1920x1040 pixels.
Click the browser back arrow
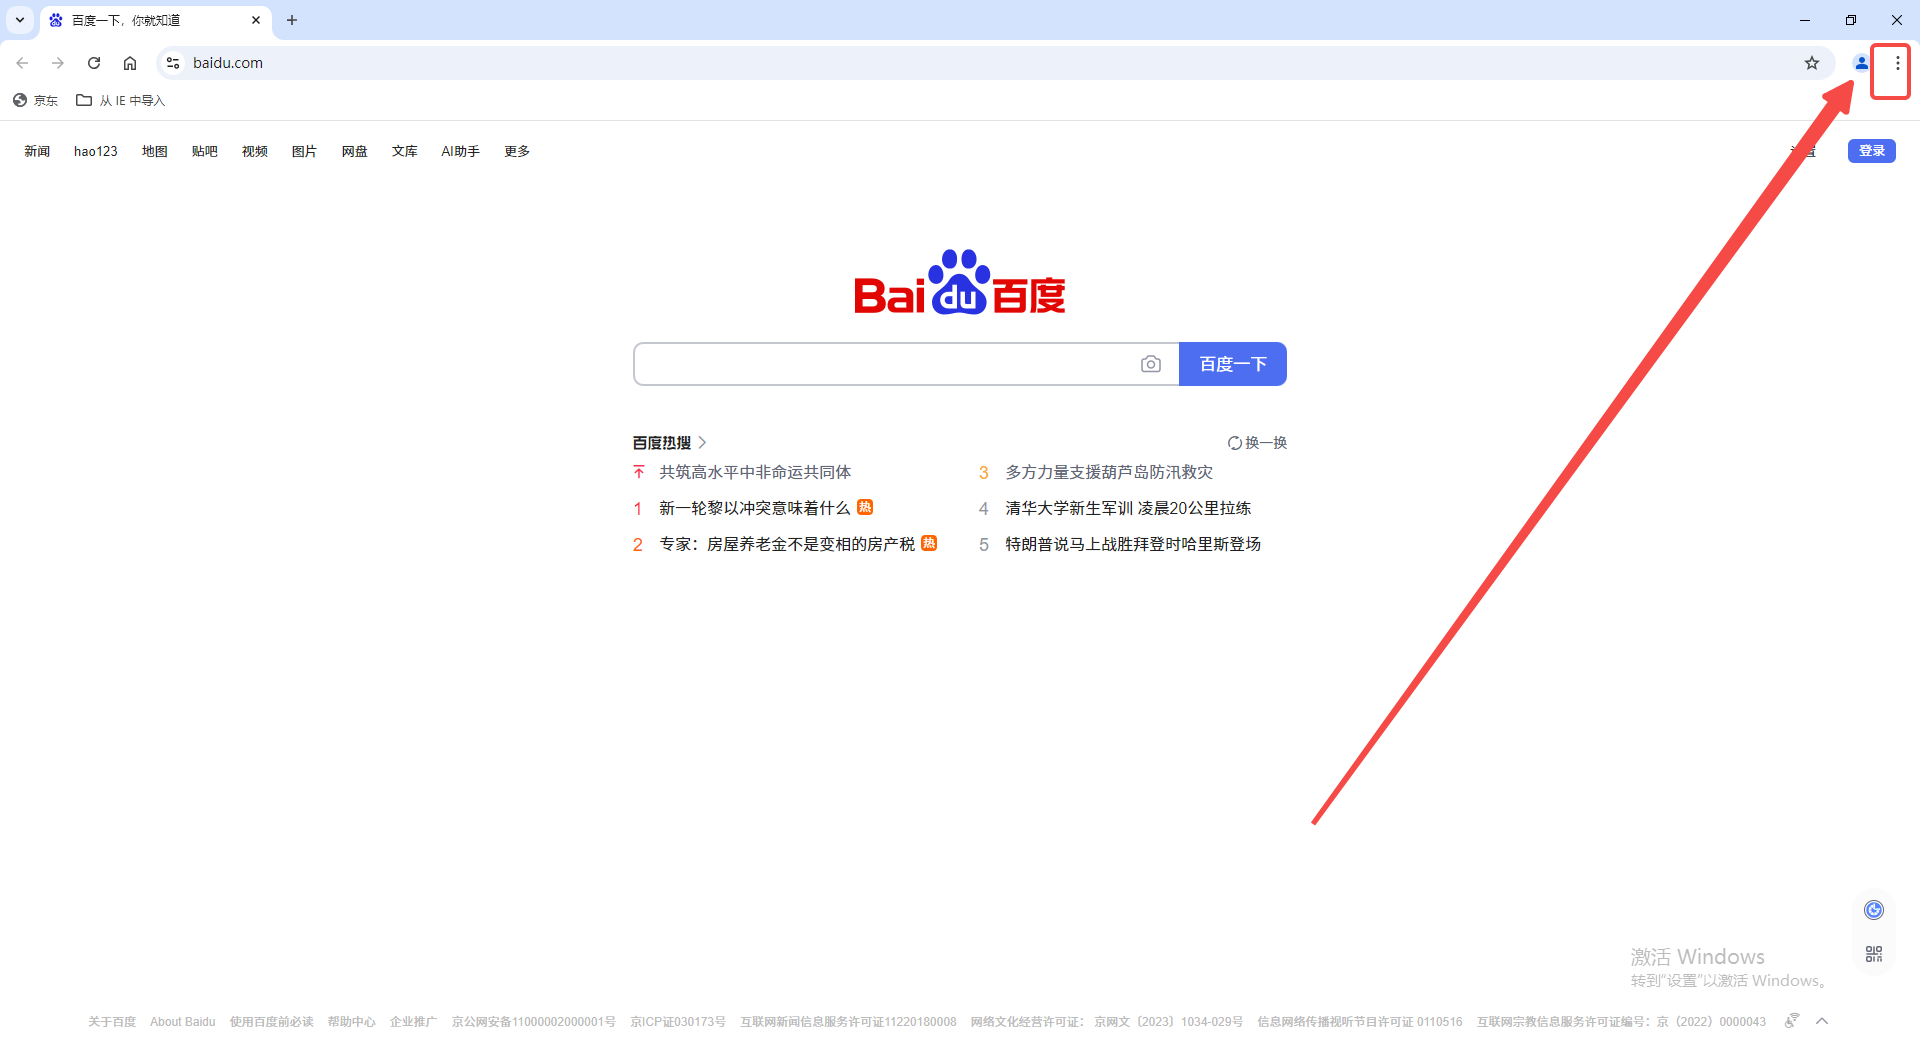tap(22, 63)
